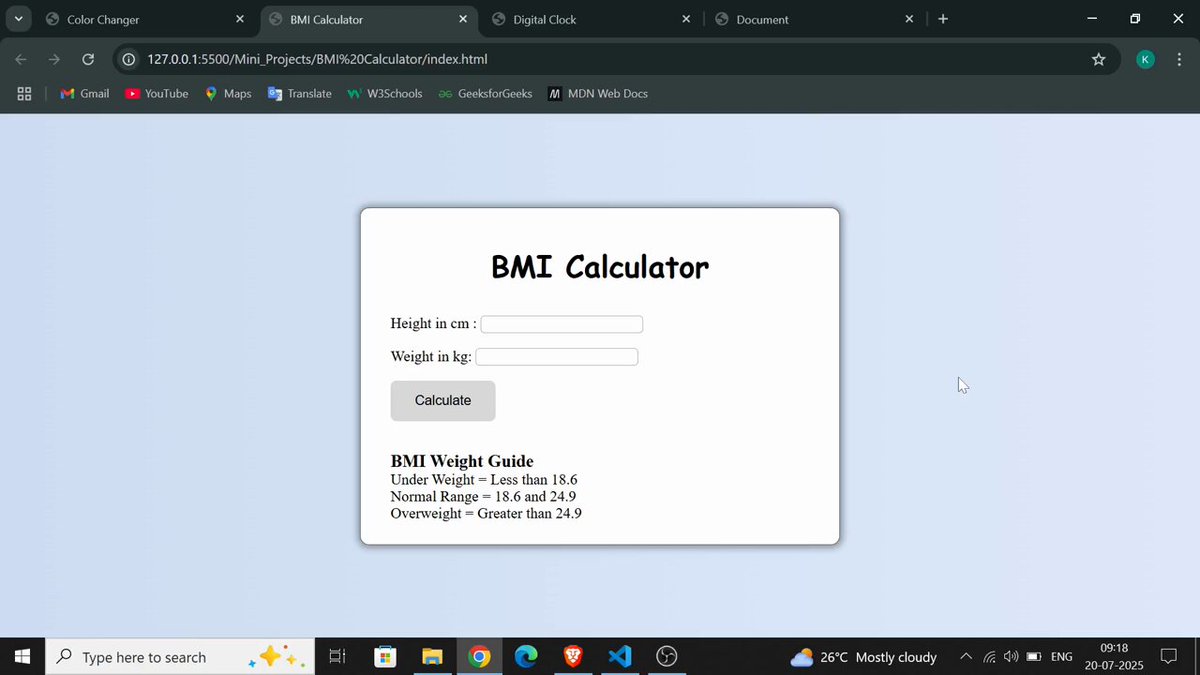Open the Translate bookmark
The height and width of the screenshot is (675, 1200).
click(x=299, y=93)
